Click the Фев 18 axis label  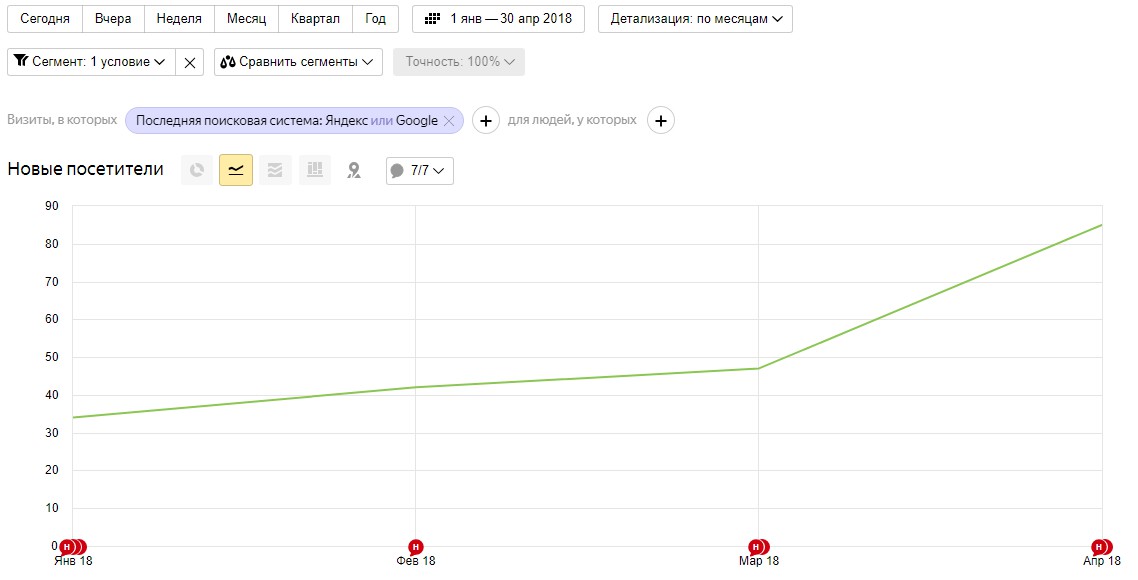[x=416, y=561]
